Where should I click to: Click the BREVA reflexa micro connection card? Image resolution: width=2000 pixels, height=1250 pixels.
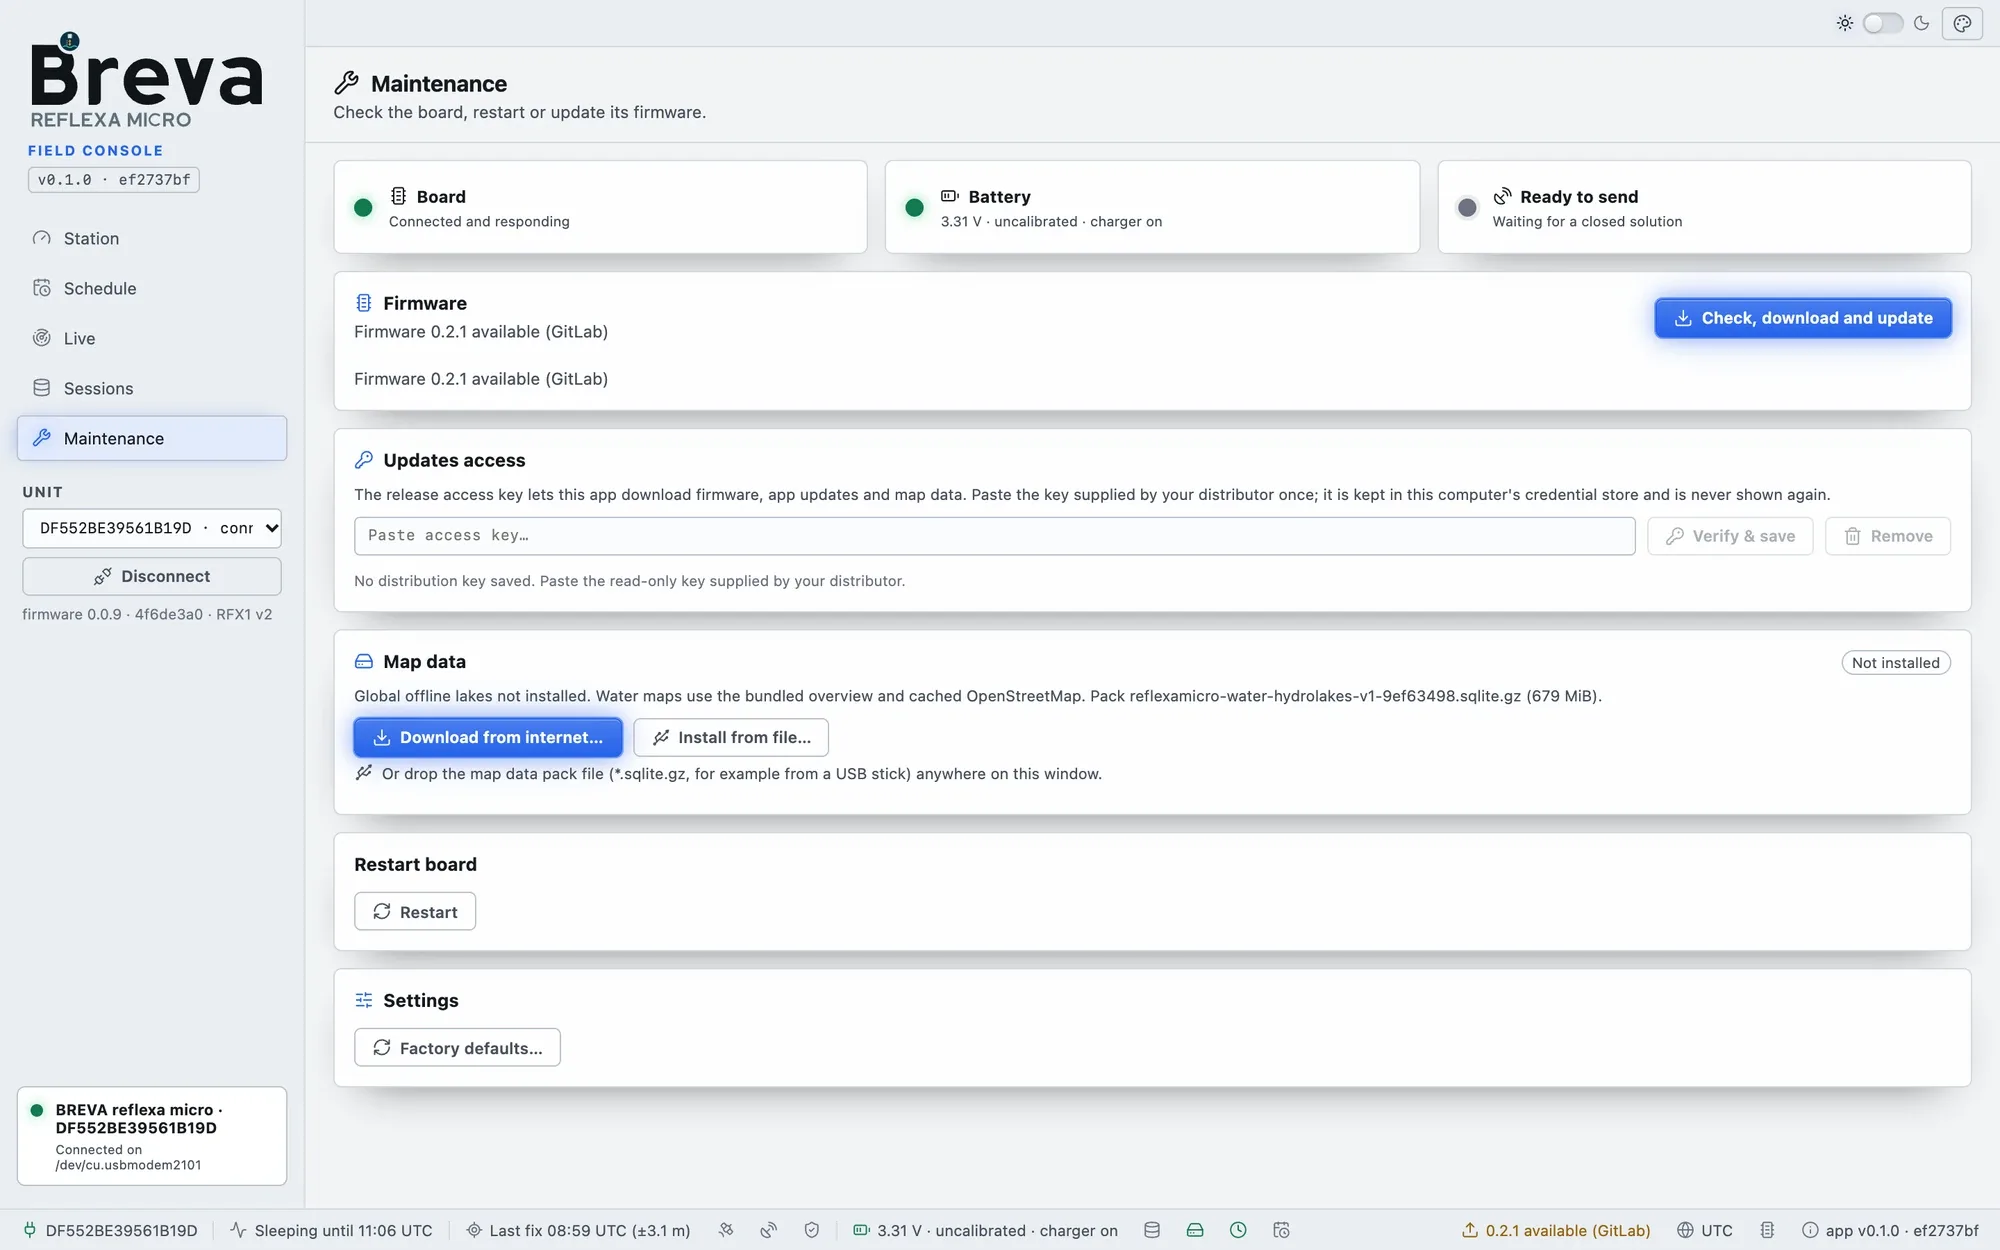[x=152, y=1136]
